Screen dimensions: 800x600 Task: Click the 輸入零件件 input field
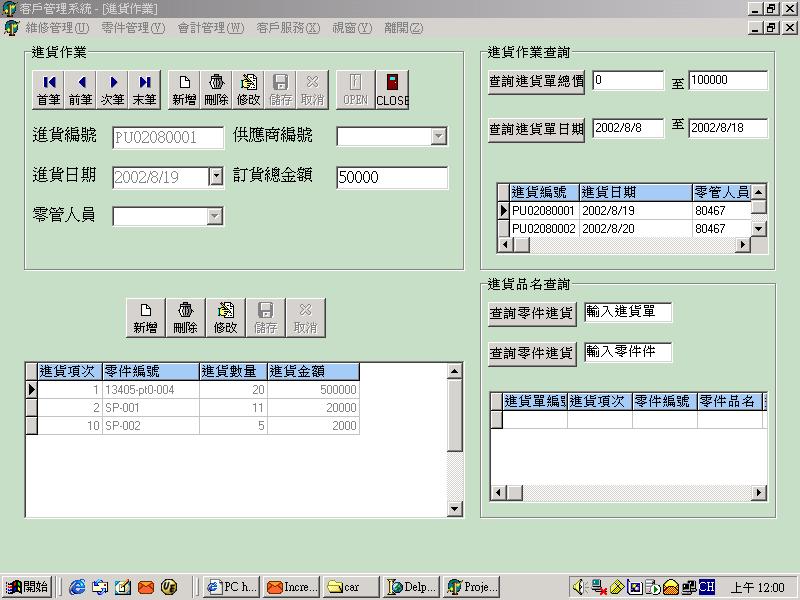[x=628, y=352]
